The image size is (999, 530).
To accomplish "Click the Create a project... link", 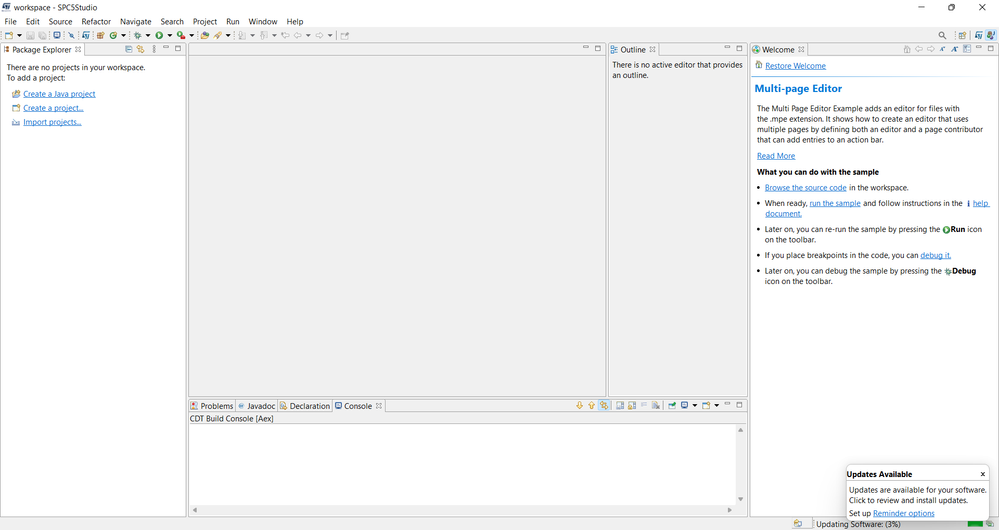I will pos(54,108).
